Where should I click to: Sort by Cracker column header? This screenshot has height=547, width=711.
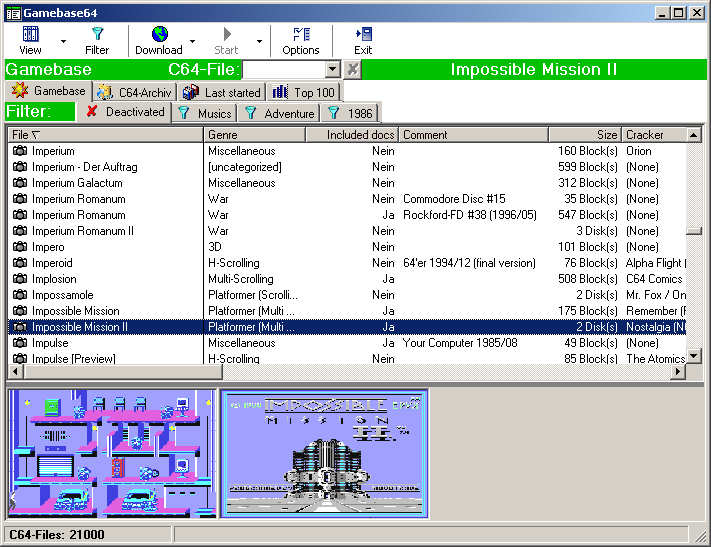pos(654,135)
